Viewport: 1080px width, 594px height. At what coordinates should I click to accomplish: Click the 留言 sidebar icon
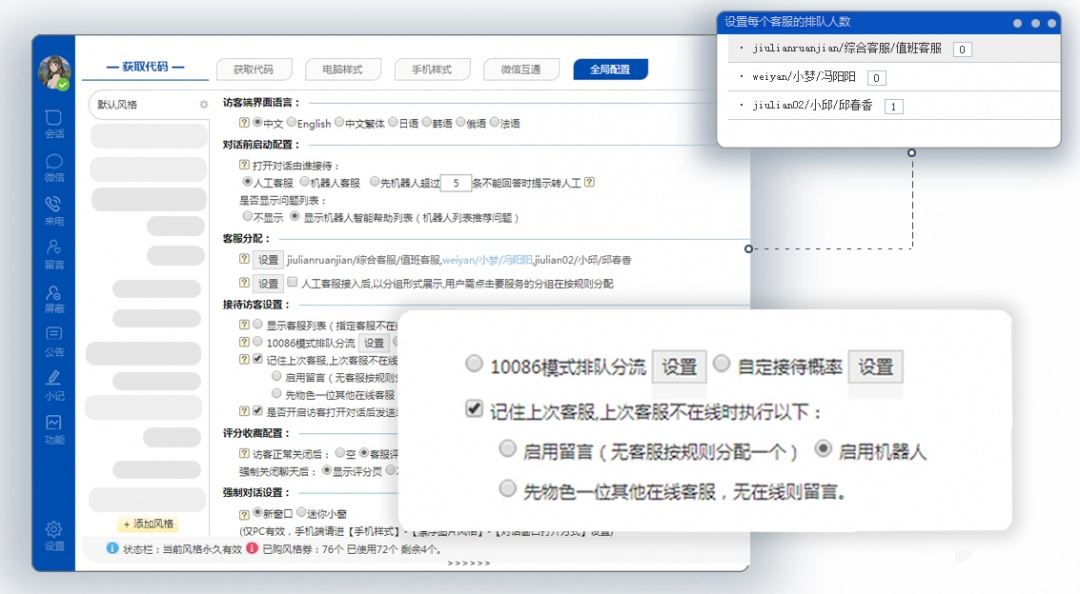tap(53, 252)
